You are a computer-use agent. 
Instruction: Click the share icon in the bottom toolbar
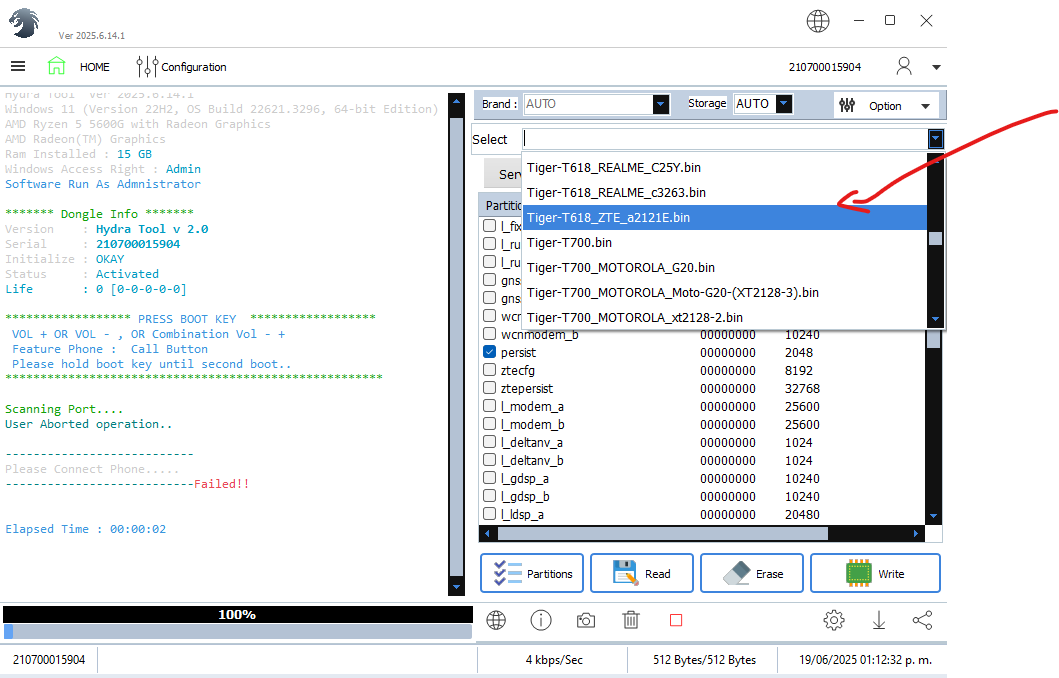click(922, 620)
